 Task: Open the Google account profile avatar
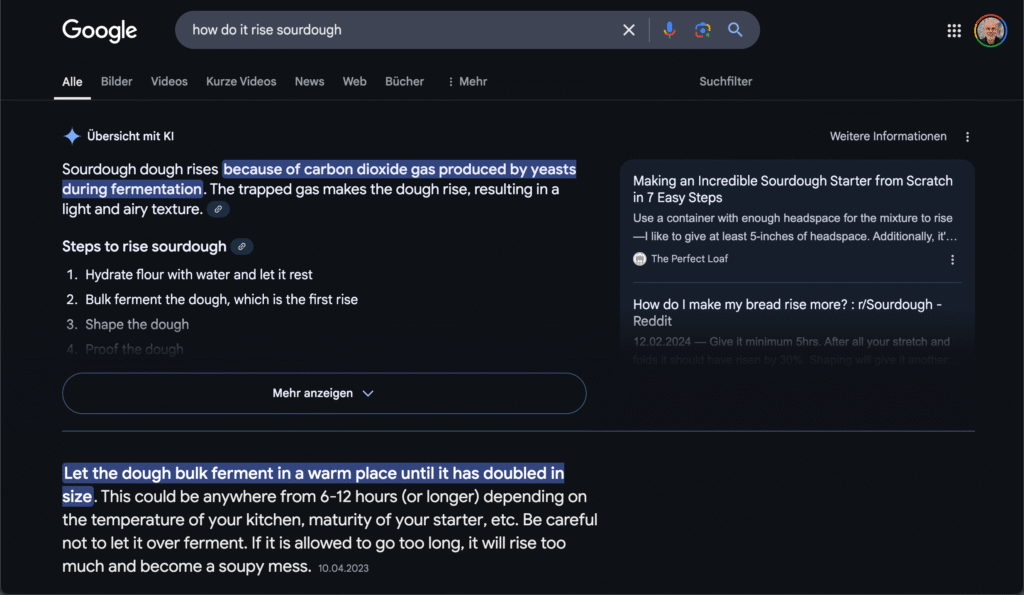click(x=990, y=31)
